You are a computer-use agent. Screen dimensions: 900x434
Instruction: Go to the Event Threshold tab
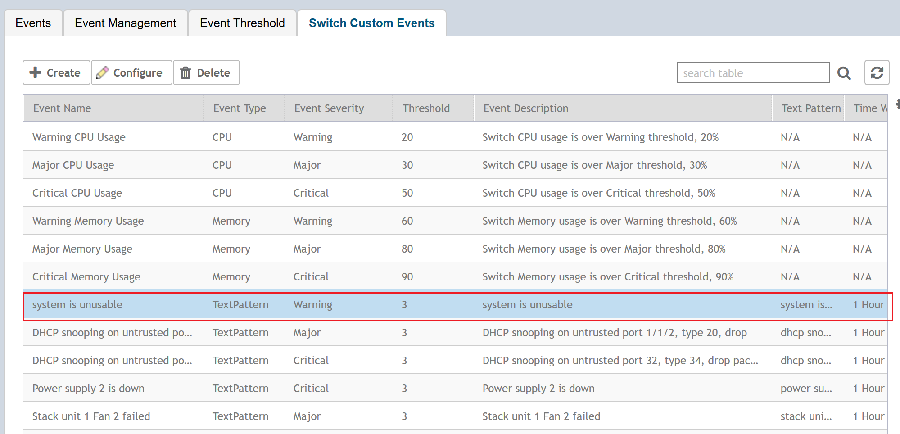point(242,23)
